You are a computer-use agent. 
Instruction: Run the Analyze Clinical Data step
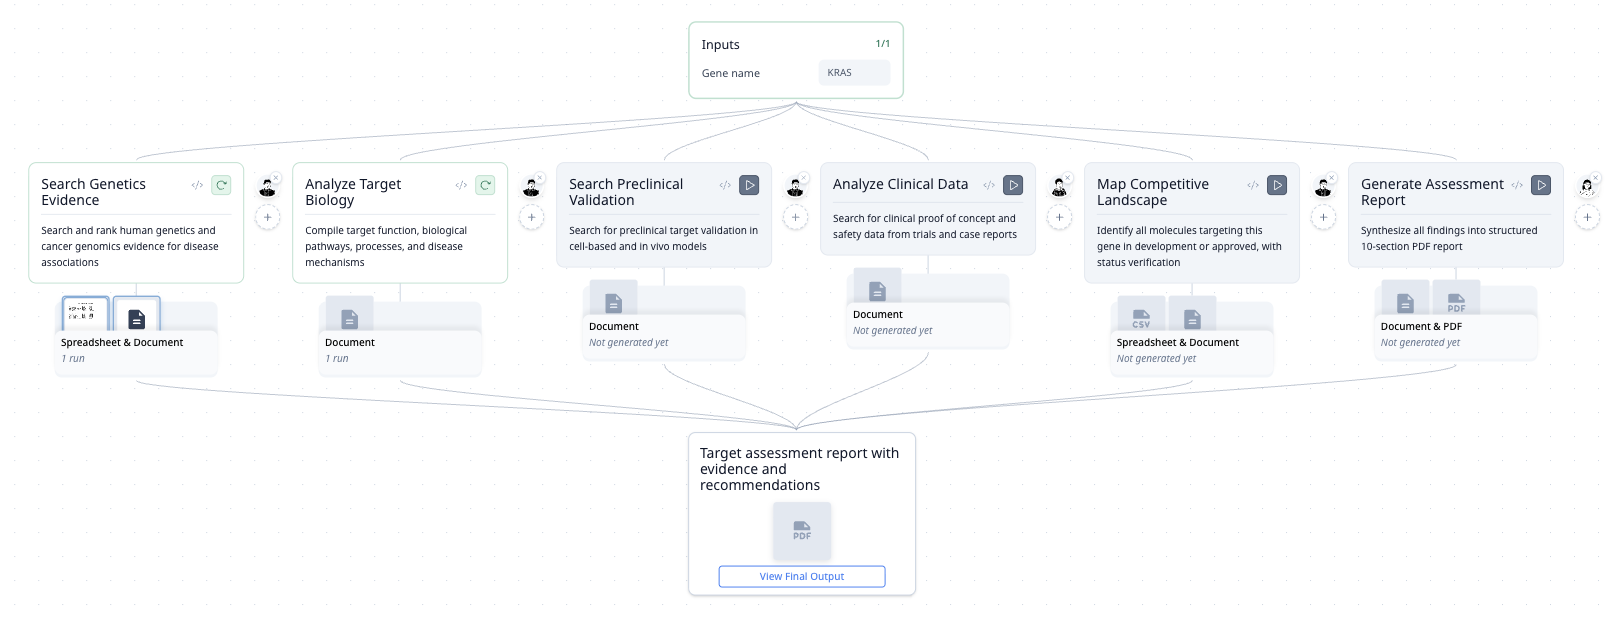pyautogui.click(x=1013, y=185)
